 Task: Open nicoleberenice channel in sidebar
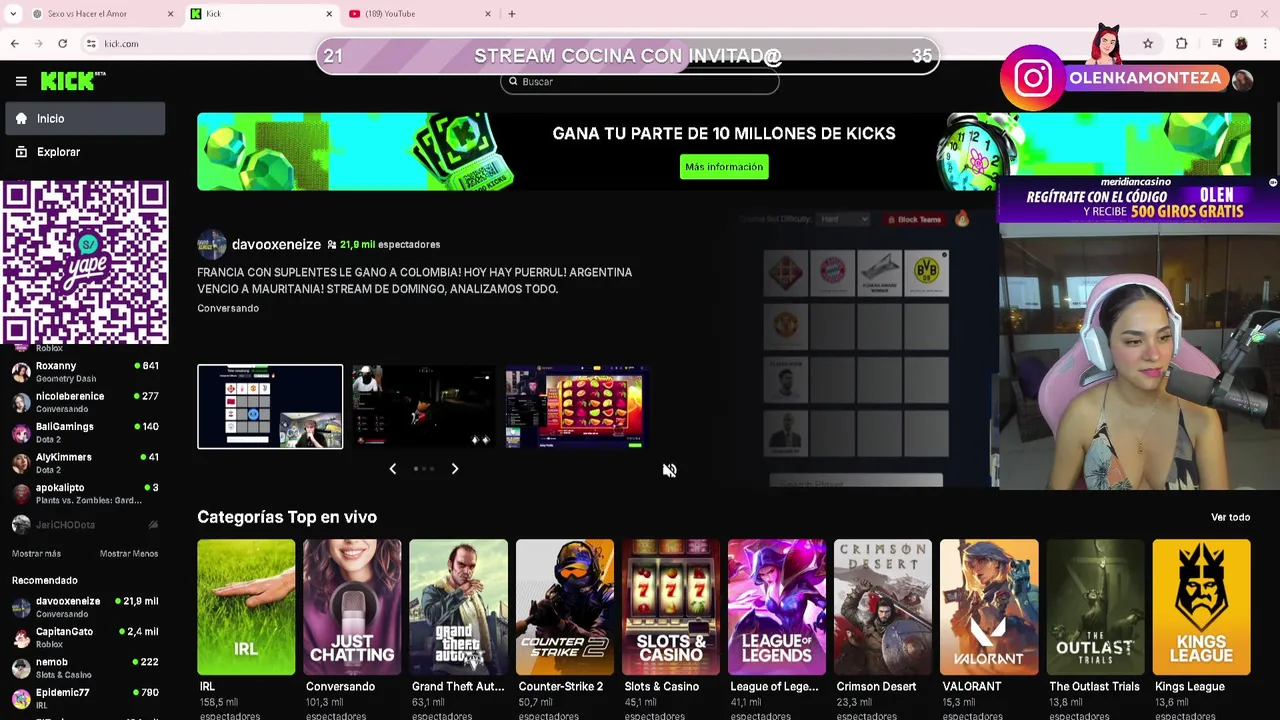coord(85,402)
